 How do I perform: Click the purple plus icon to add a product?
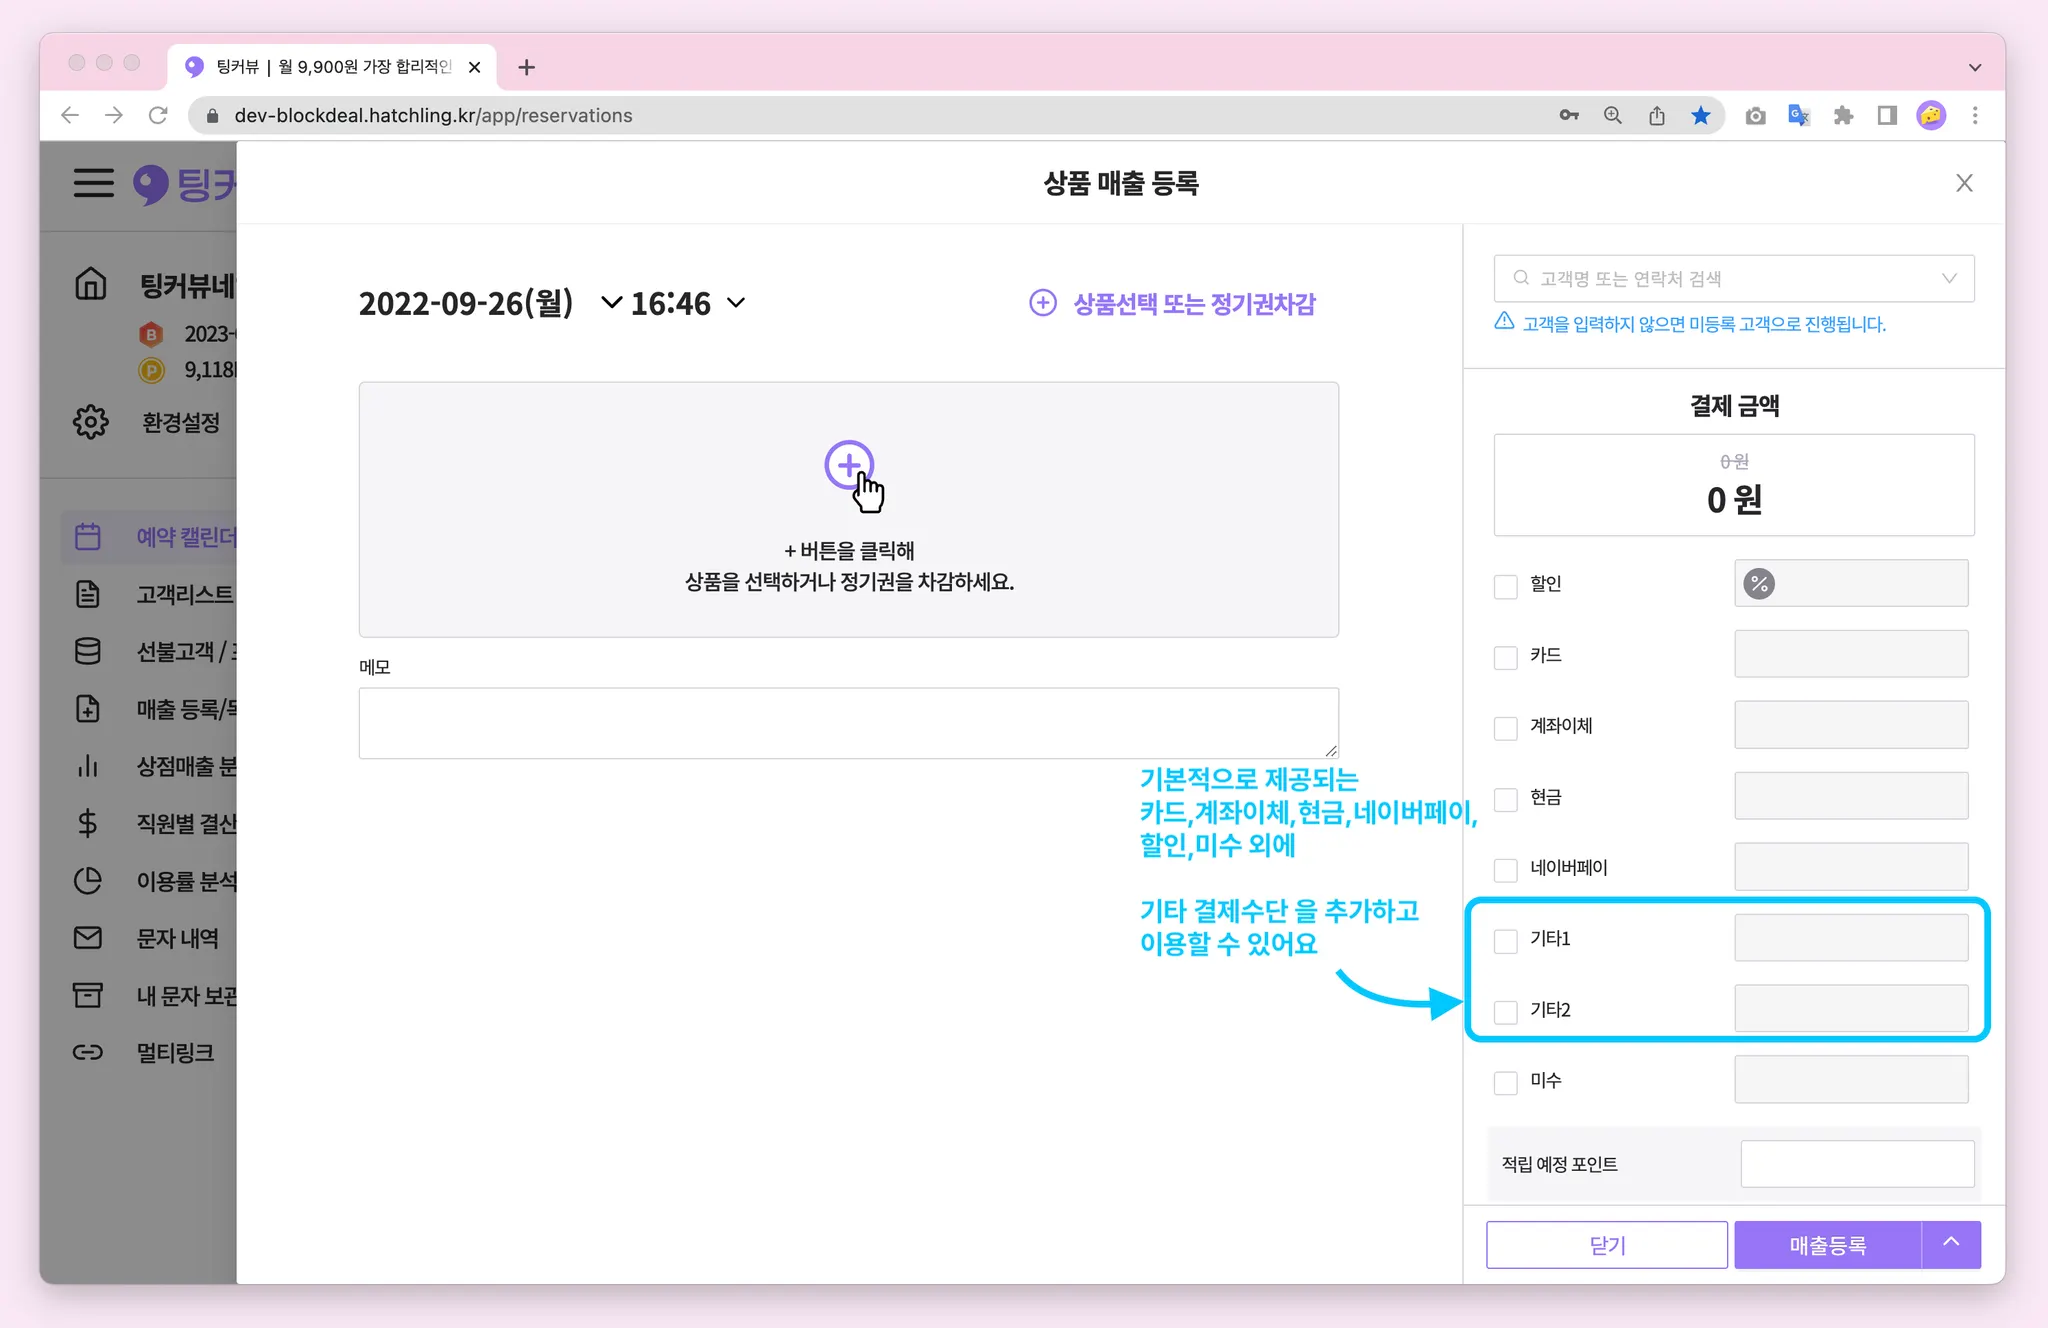coord(848,465)
